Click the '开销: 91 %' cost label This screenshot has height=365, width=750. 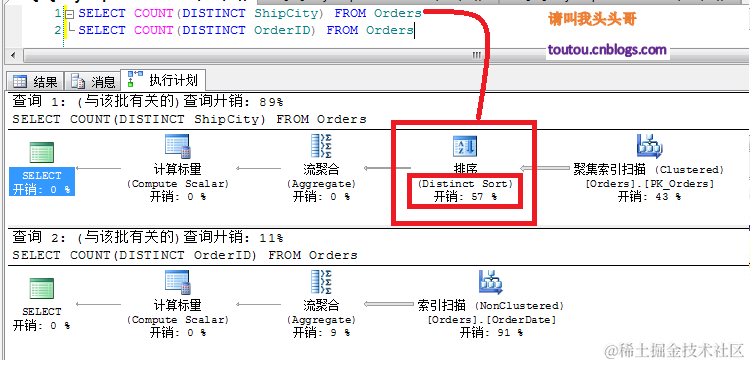point(491,332)
